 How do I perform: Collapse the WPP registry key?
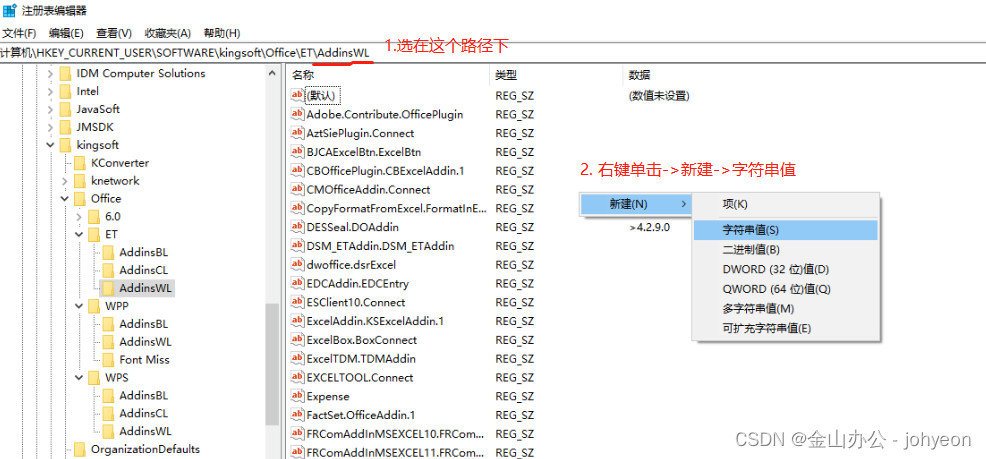79,306
